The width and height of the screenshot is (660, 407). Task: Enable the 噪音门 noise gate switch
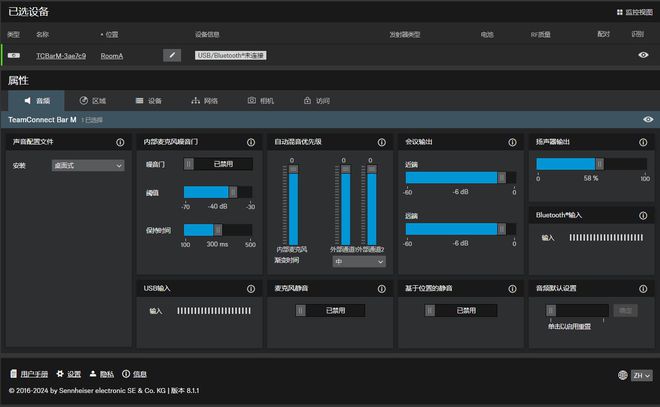[x=218, y=164]
